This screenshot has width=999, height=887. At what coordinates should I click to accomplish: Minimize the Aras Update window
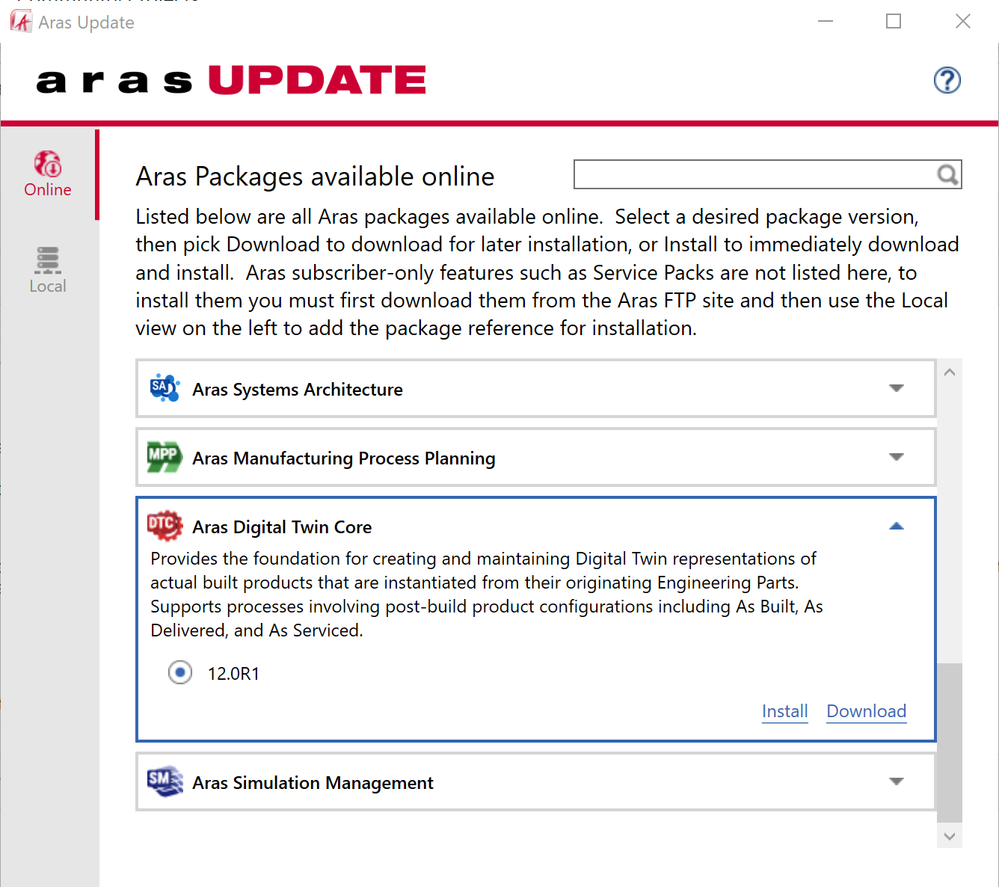click(825, 21)
